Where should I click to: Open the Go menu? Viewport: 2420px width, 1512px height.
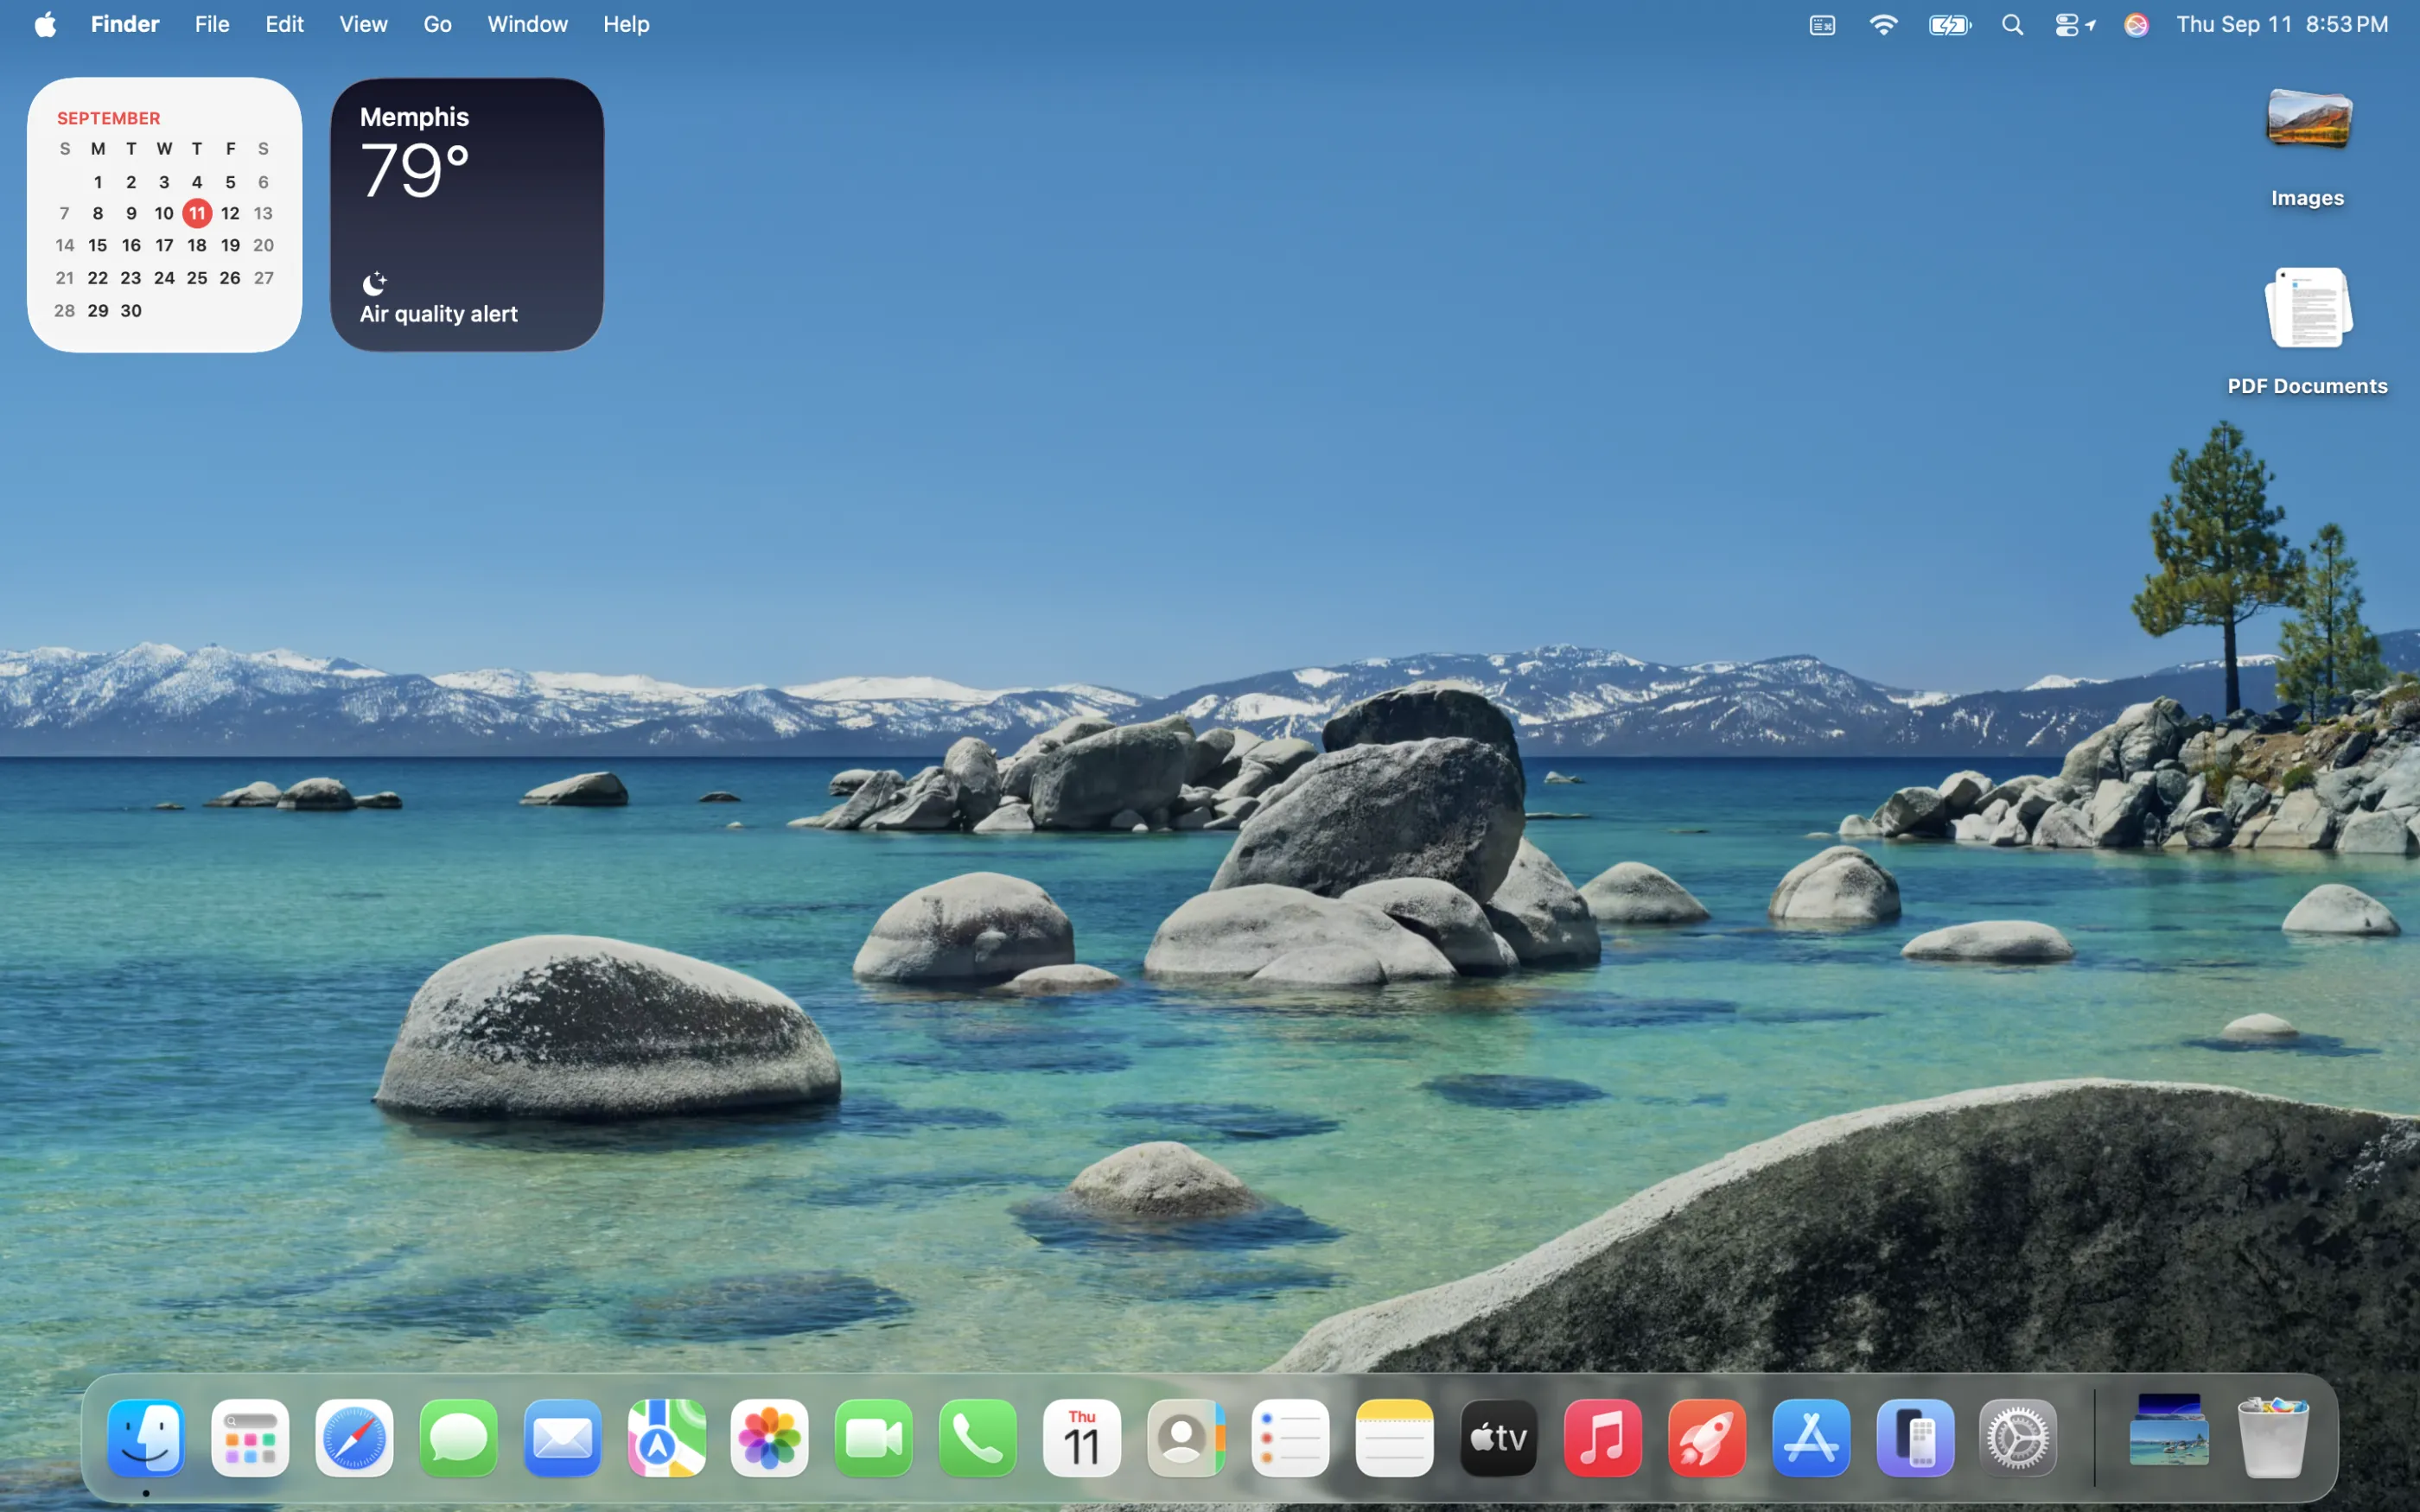point(437,24)
